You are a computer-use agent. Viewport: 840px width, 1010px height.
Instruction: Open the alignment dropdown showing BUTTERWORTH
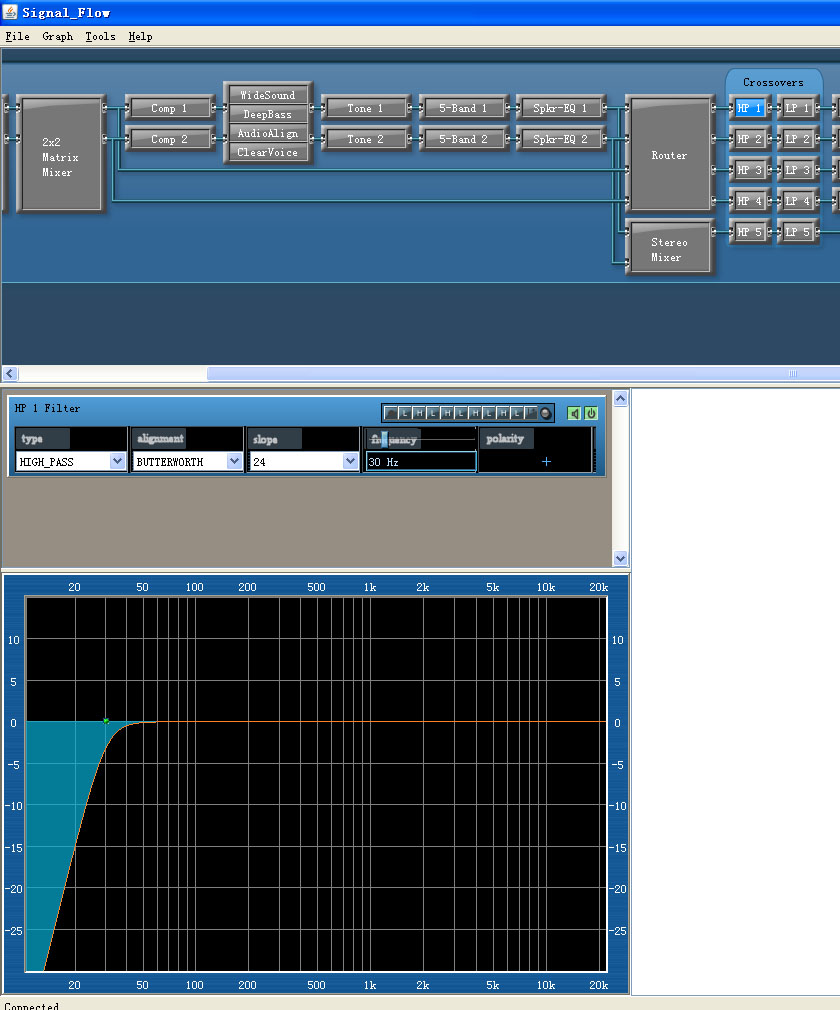click(187, 462)
